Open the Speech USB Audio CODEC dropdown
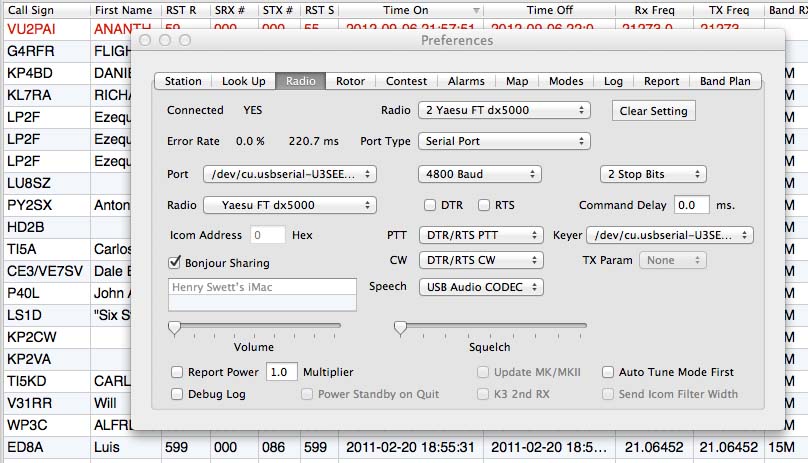Screen dimensions: 808x463 pyautogui.click(x=479, y=287)
